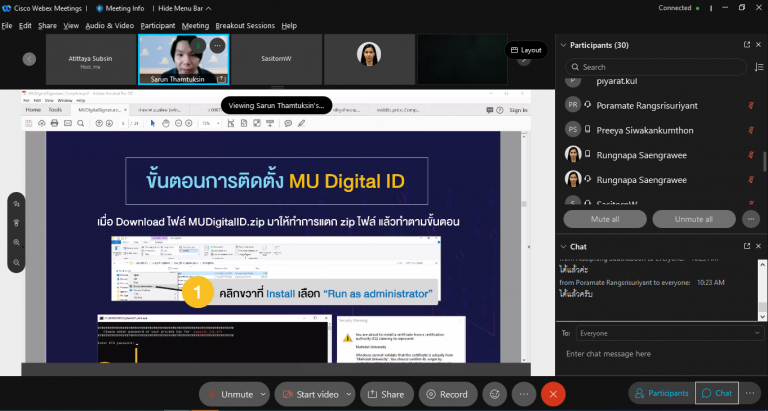Click muted mic icon for Preeya Siwakankumthon
The width and height of the screenshot is (768, 411).
coord(751,130)
